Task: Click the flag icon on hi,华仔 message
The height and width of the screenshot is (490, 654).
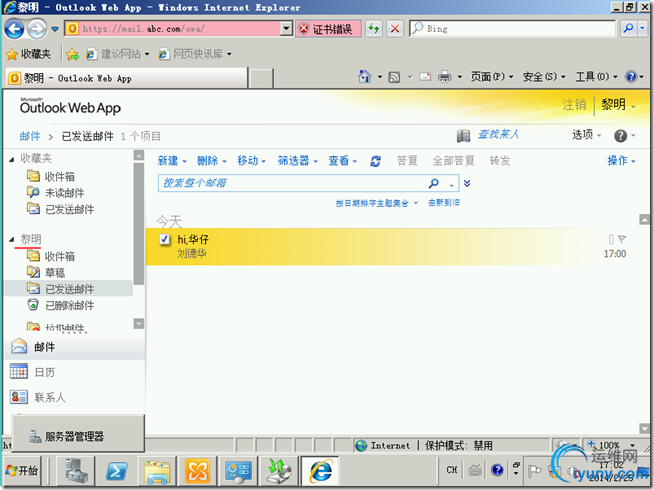Action: point(622,239)
